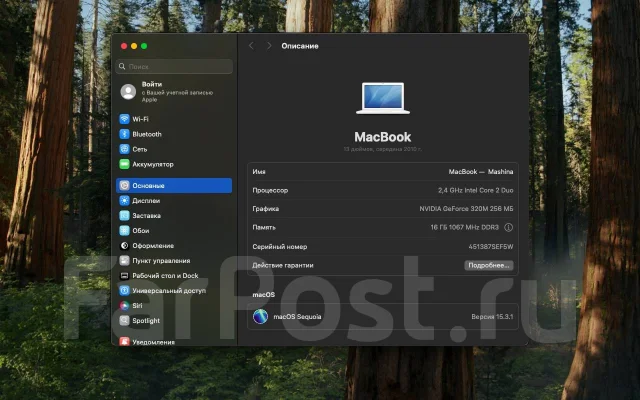Open Bluetooth icon in sidebar
The height and width of the screenshot is (400, 640).
[x=124, y=134]
